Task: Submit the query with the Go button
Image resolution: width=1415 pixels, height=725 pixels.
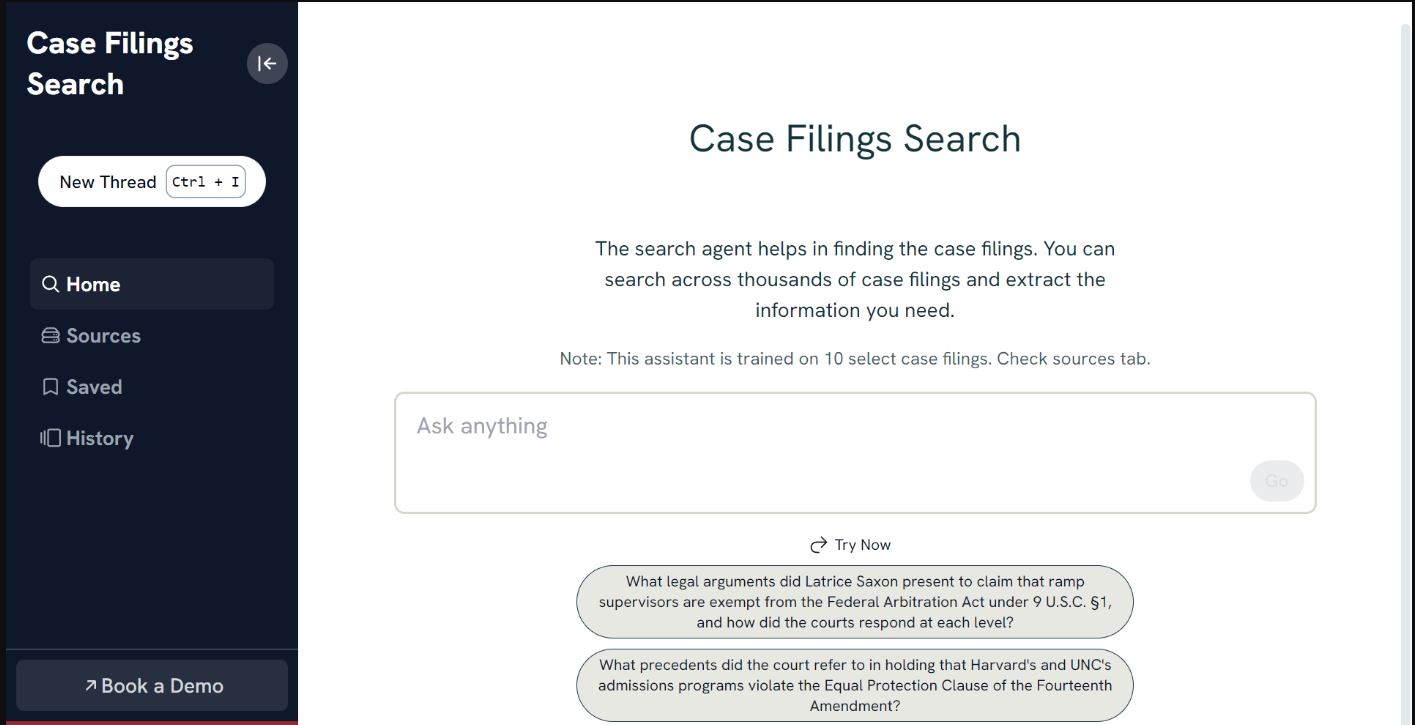Action: pyautogui.click(x=1277, y=481)
